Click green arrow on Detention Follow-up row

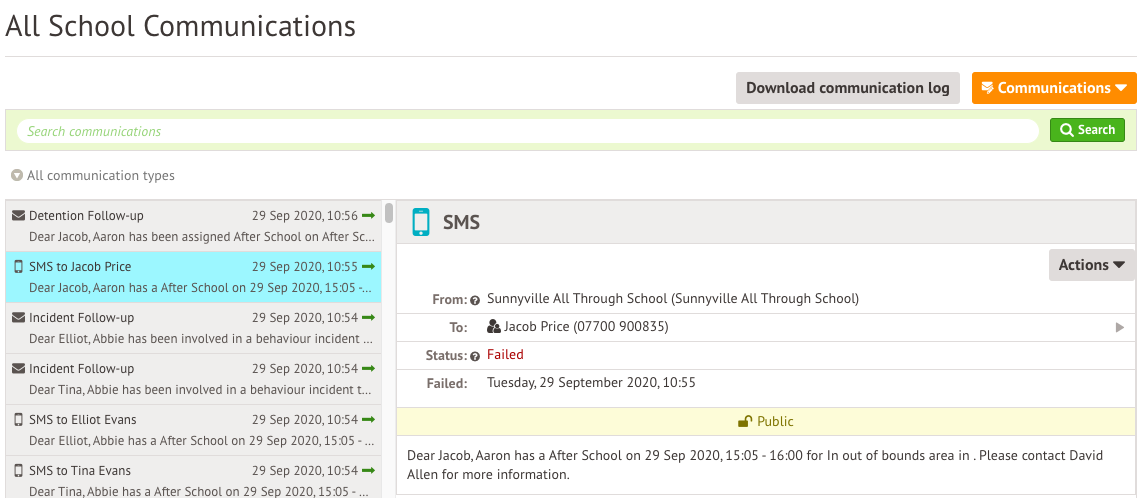[369, 216]
